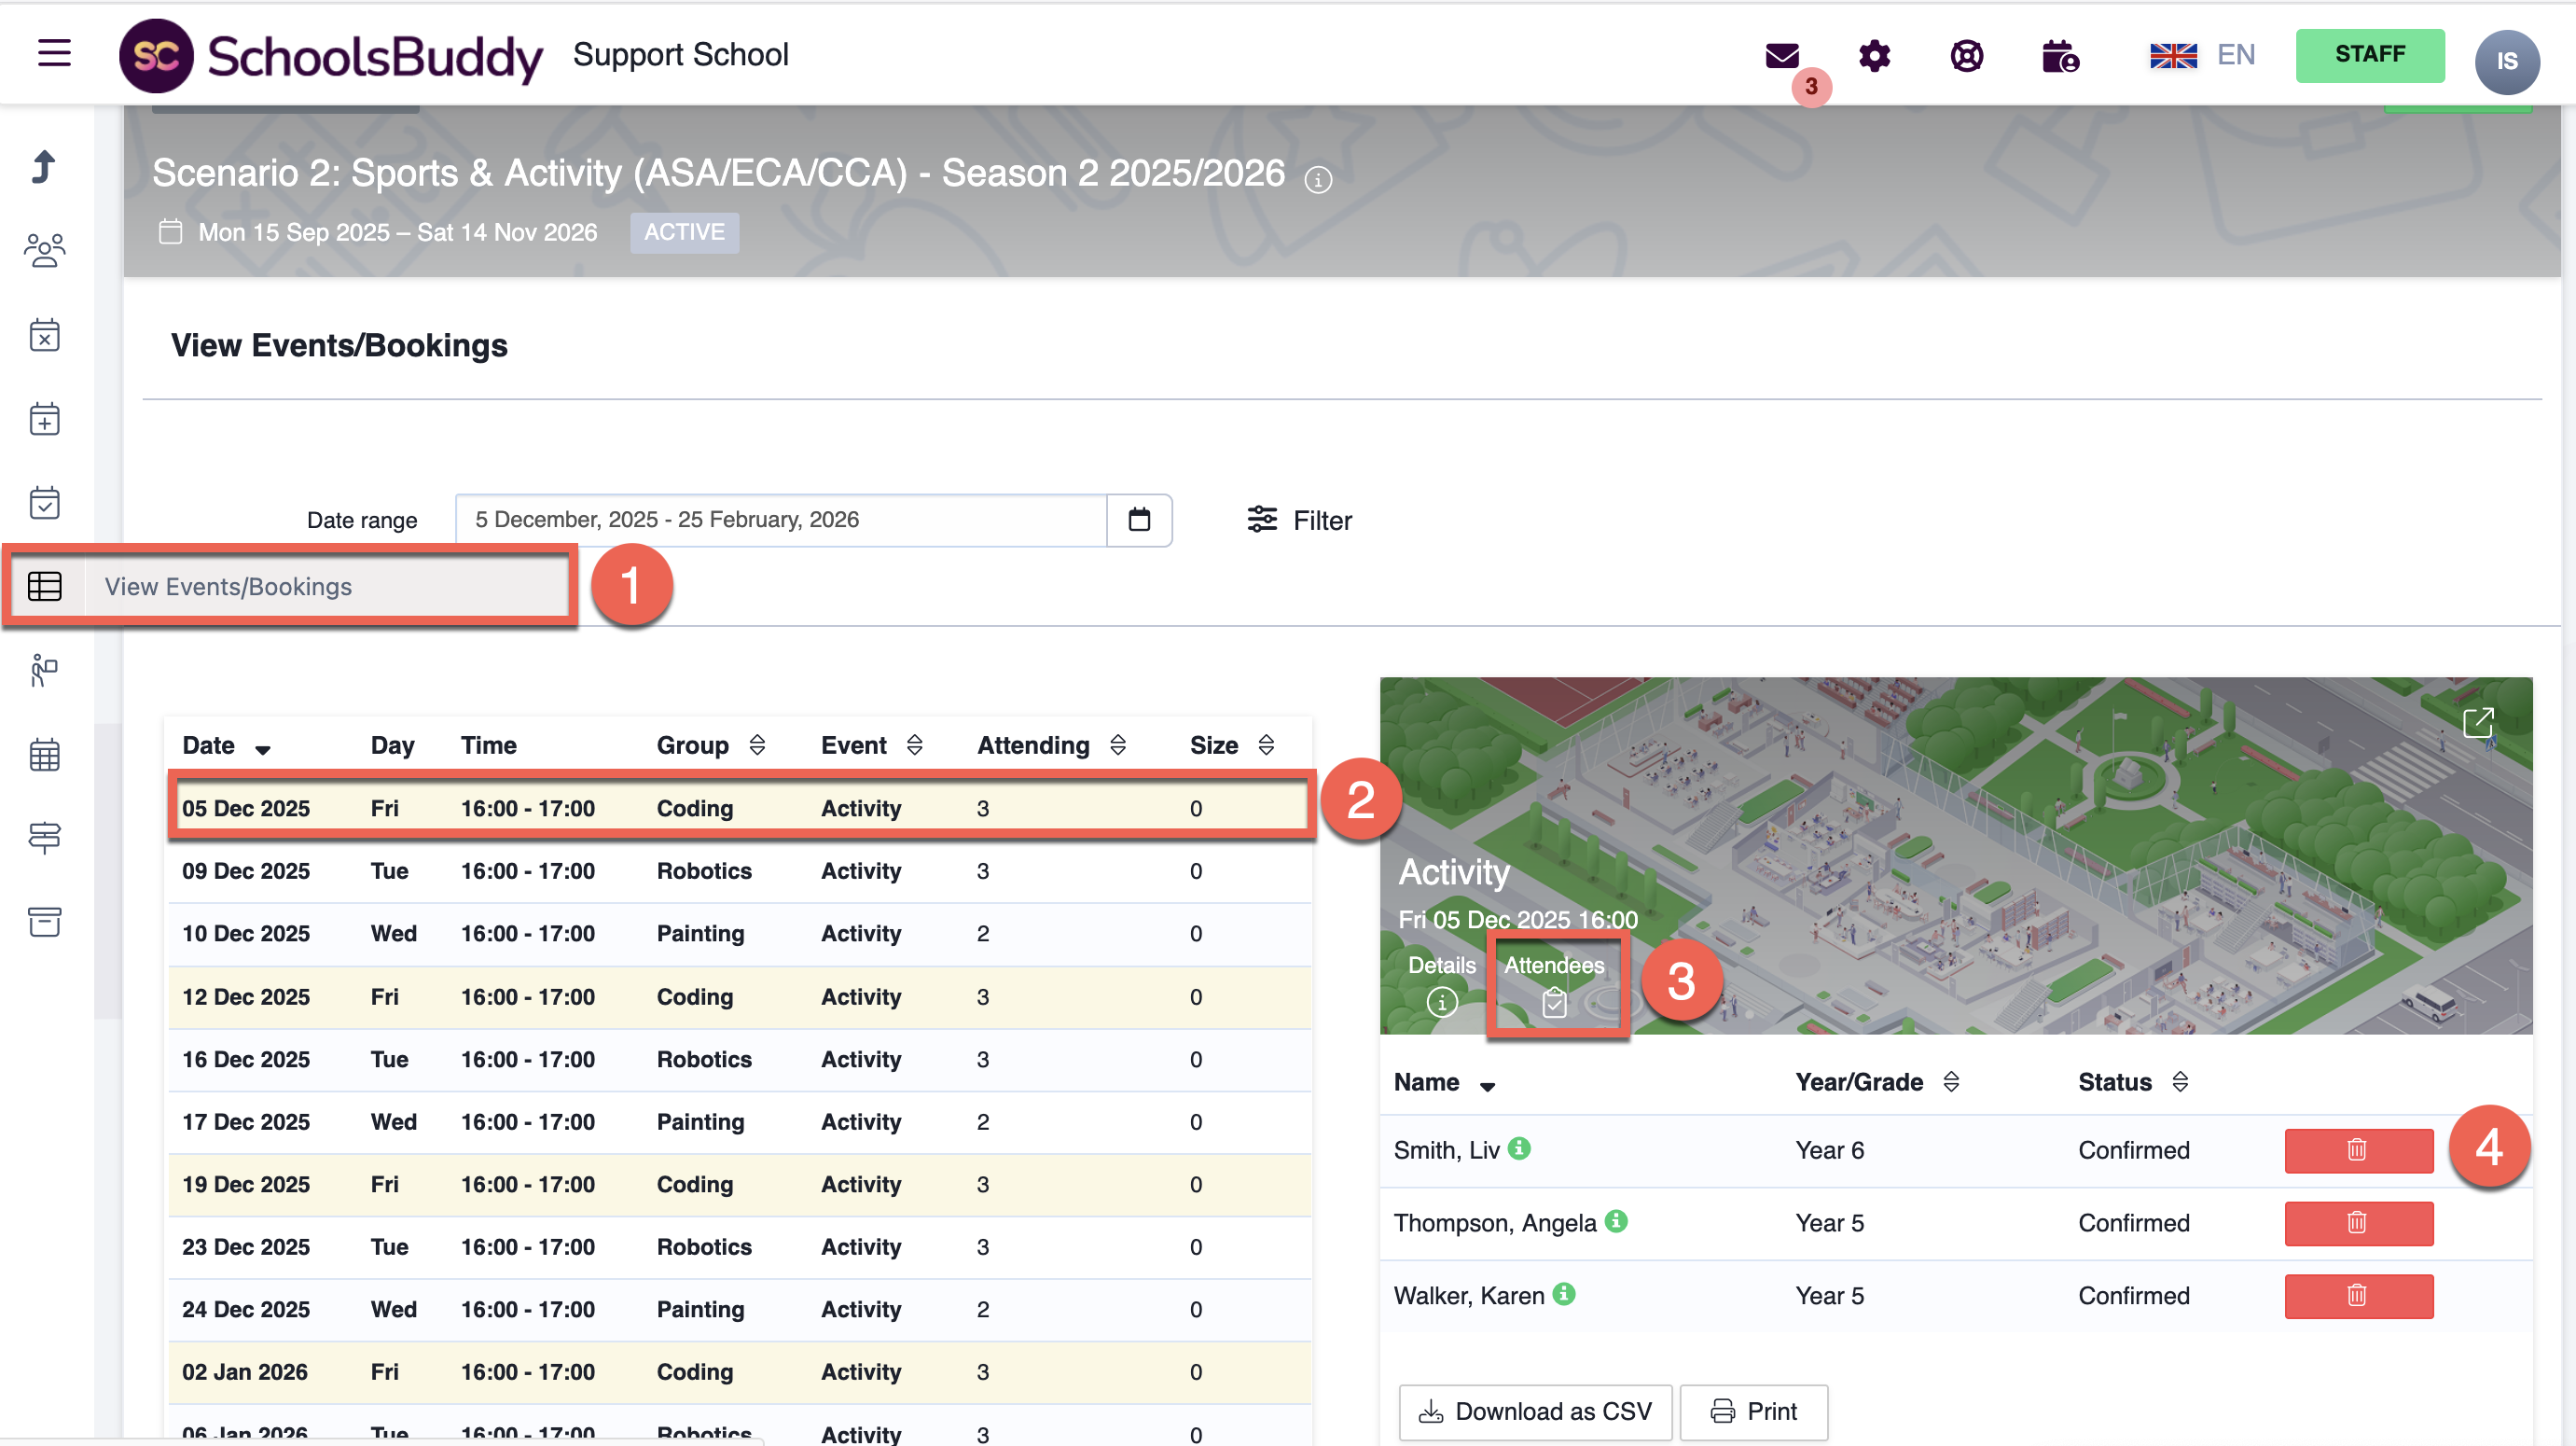Open the messages envelope icon
This screenshot has width=2576, height=1446.
(1782, 55)
